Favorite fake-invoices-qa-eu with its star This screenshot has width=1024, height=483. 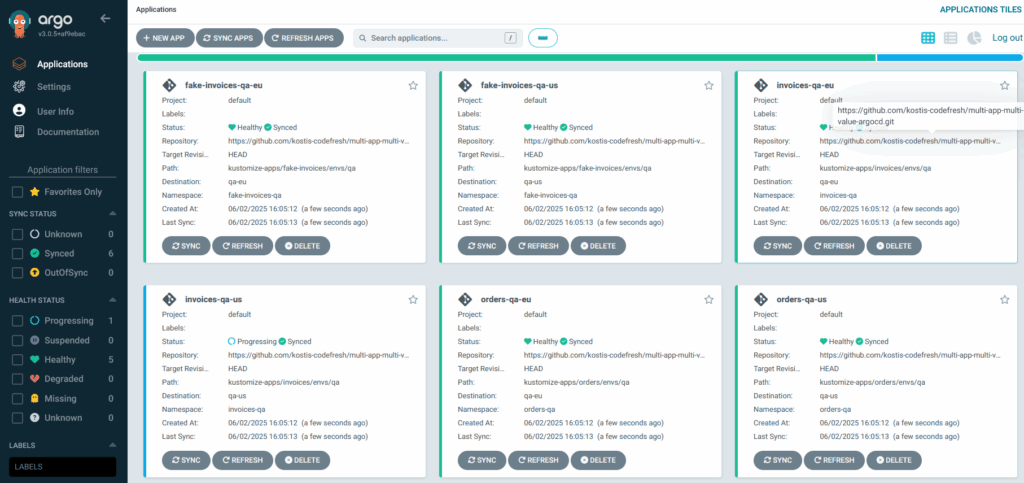(413, 86)
